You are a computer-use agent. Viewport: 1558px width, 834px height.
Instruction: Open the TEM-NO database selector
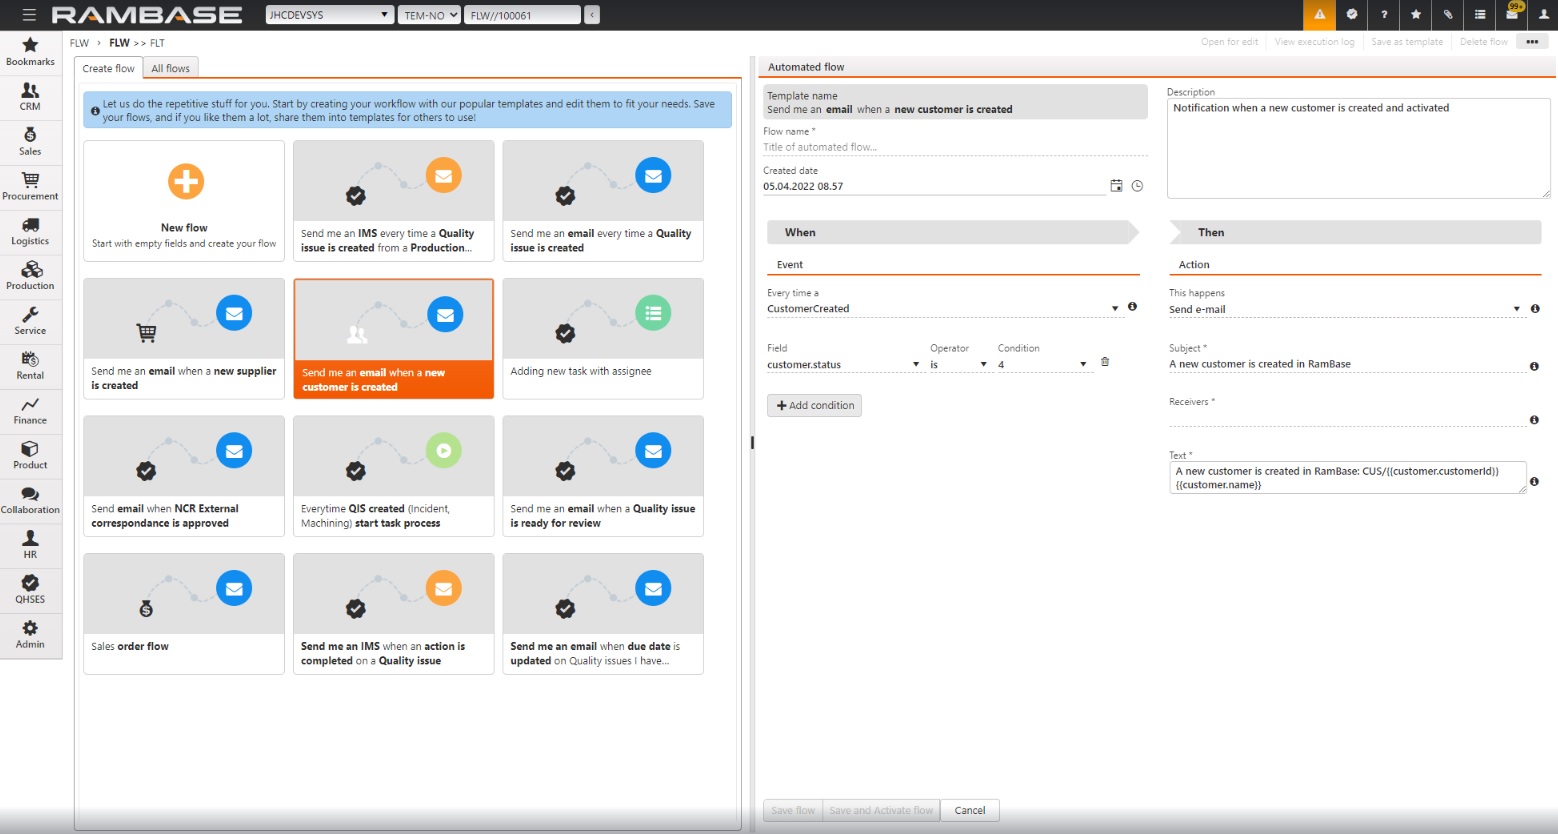click(430, 15)
